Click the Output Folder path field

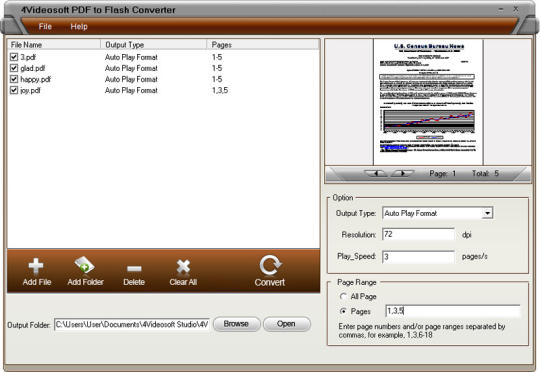tap(132, 324)
